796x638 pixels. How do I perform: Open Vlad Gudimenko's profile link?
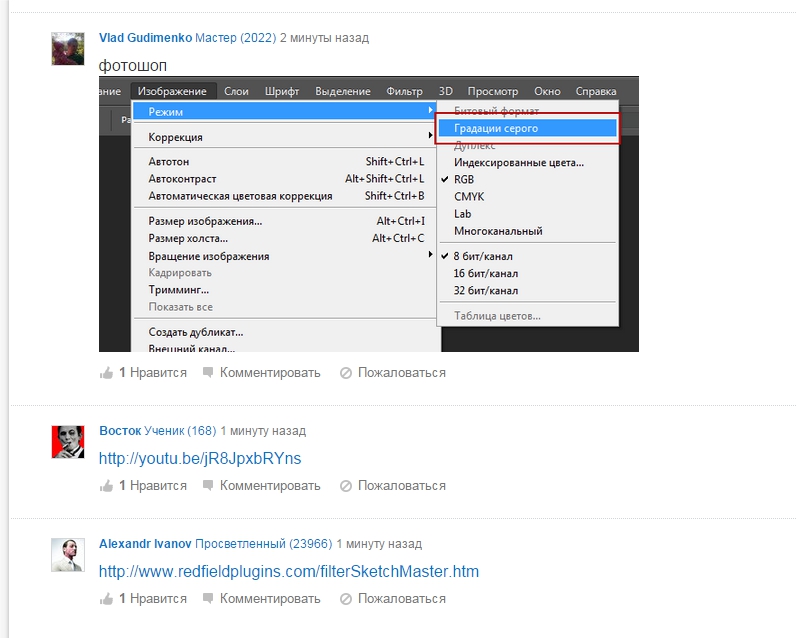point(145,38)
